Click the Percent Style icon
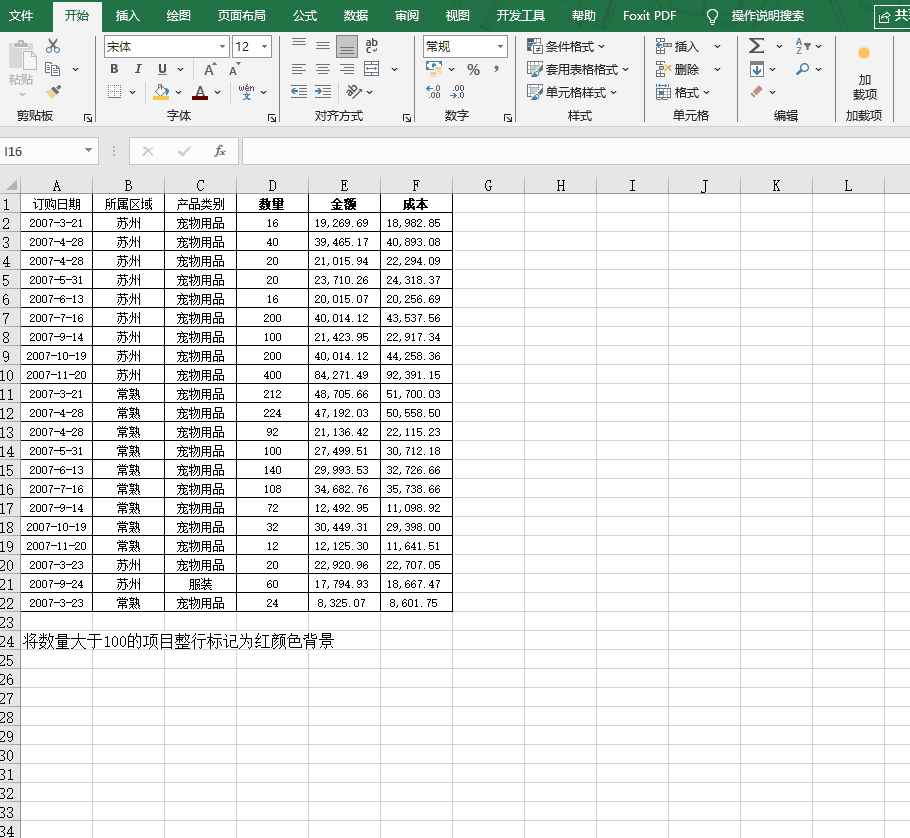 click(473, 69)
